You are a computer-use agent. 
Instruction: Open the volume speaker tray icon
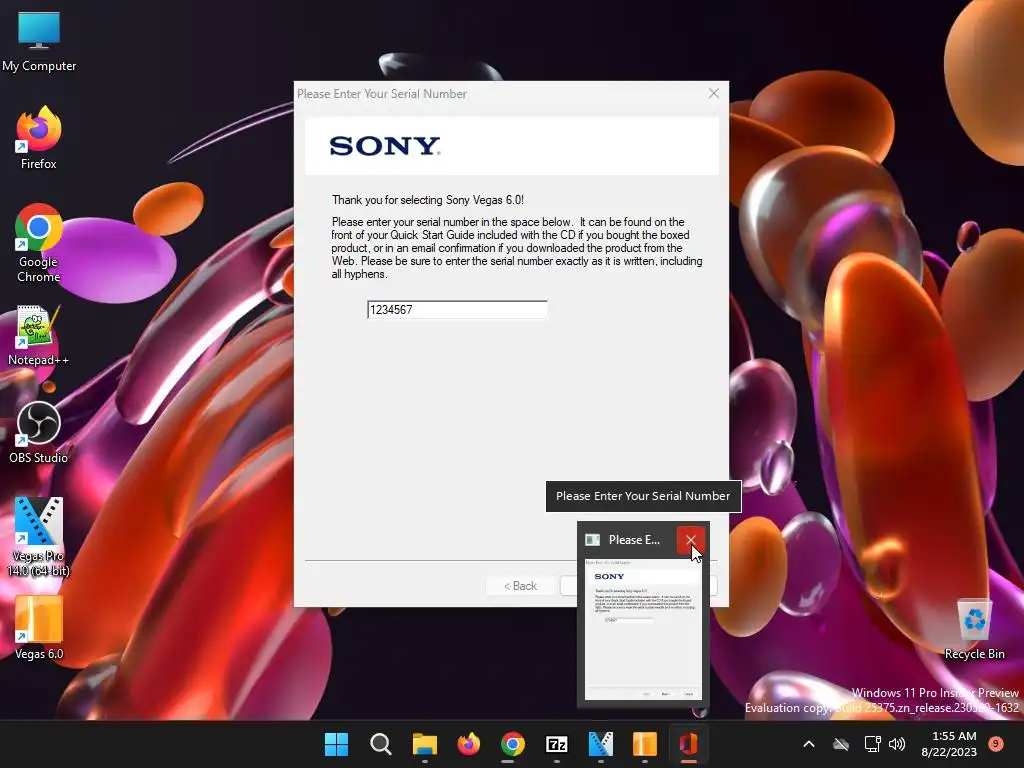pos(897,744)
